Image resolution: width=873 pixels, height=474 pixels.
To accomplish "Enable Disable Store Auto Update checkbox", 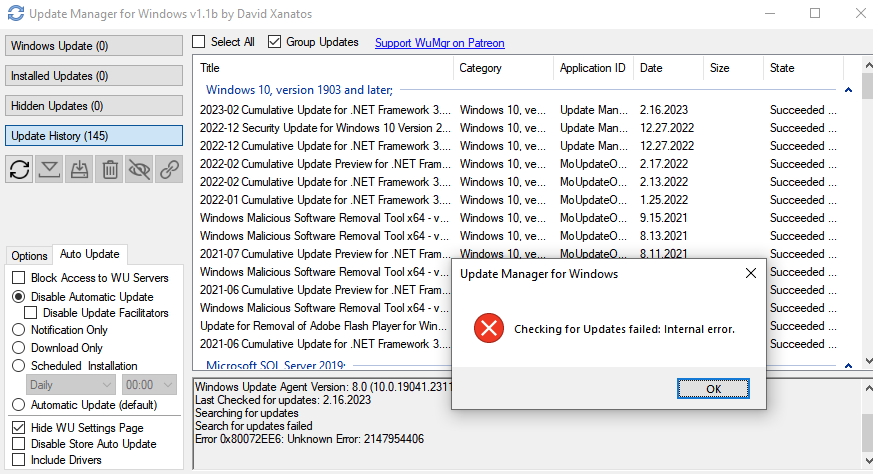I will coord(18,443).
